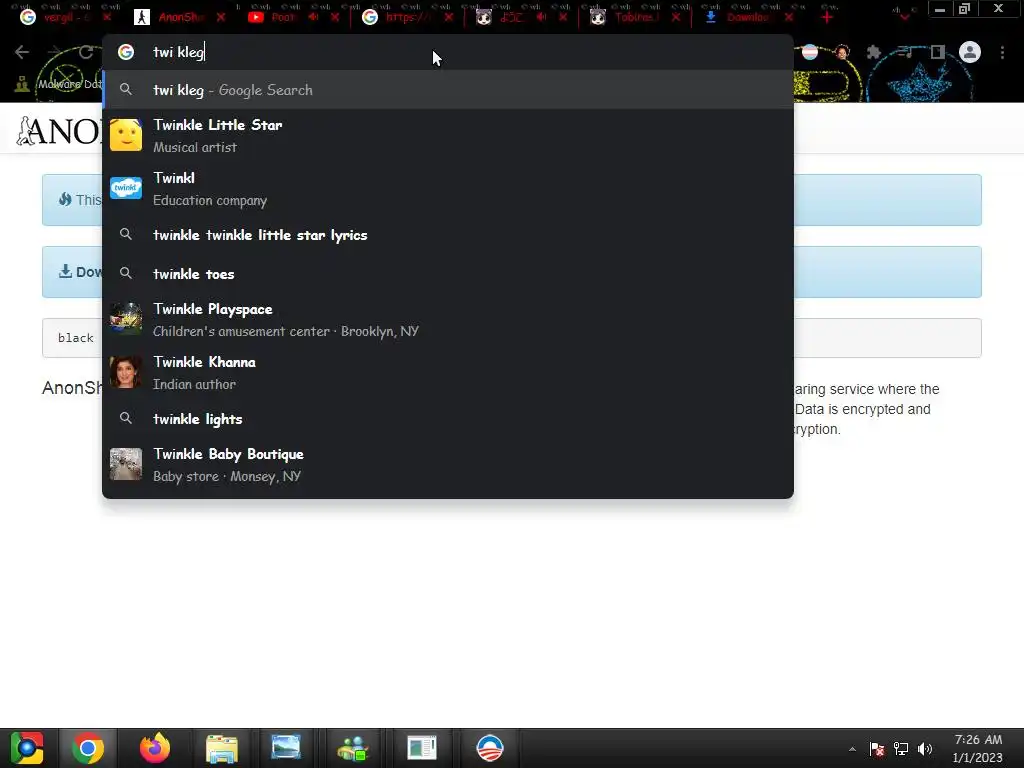1024x768 pixels.
Task: Click the transgender flag extension icon
Action: pyautogui.click(x=810, y=52)
